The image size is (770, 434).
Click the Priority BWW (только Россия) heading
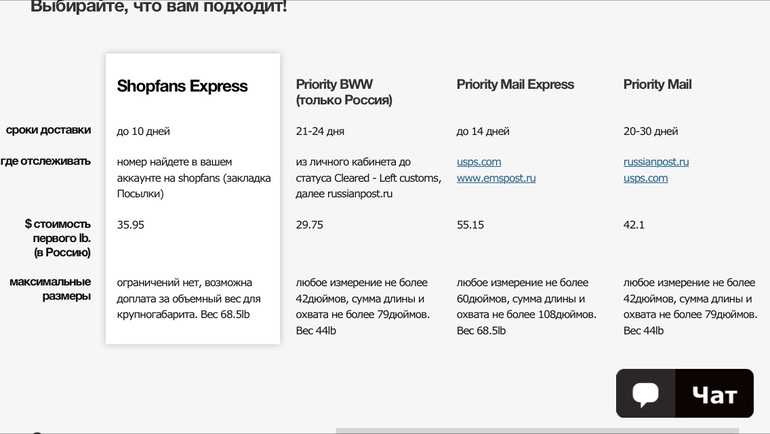coord(344,92)
